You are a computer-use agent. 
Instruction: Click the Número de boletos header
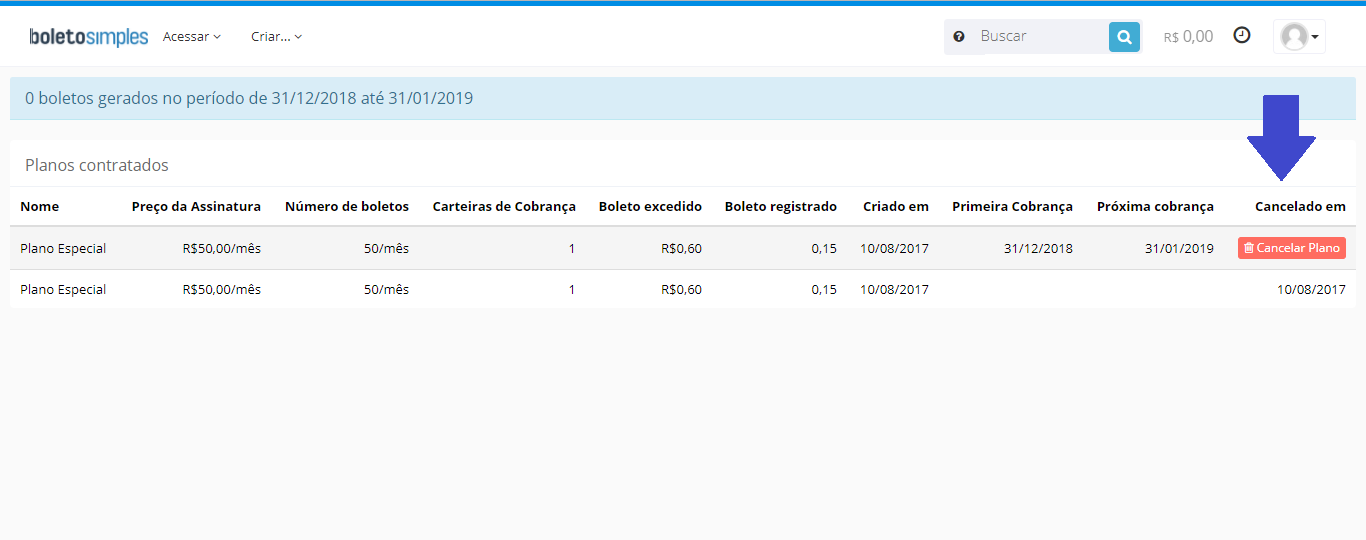[x=347, y=207]
